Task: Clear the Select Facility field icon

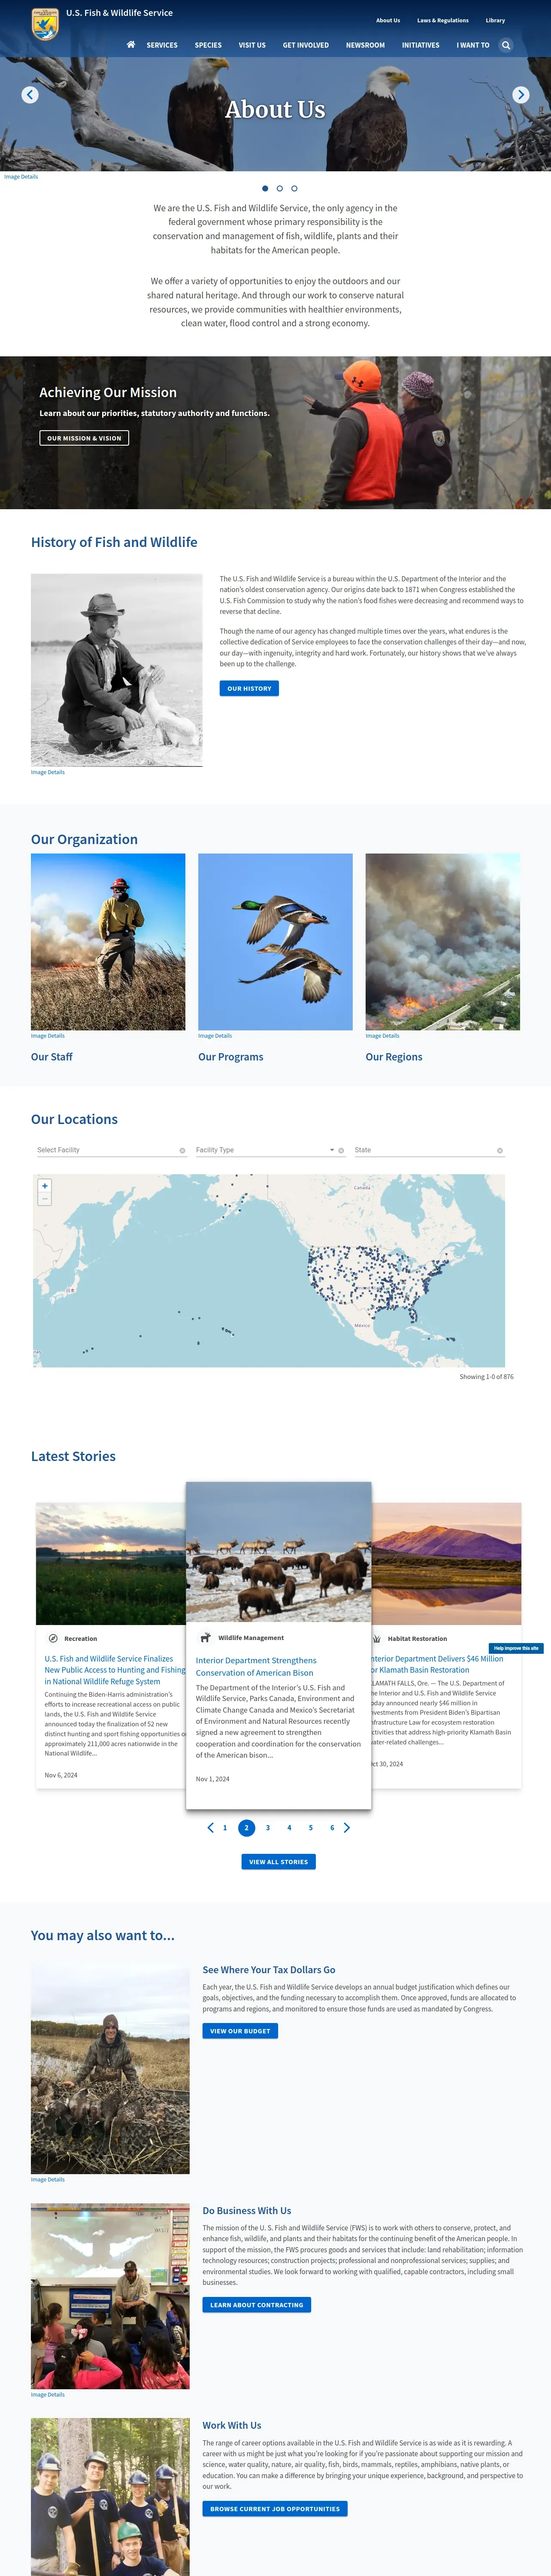Action: 182,1151
